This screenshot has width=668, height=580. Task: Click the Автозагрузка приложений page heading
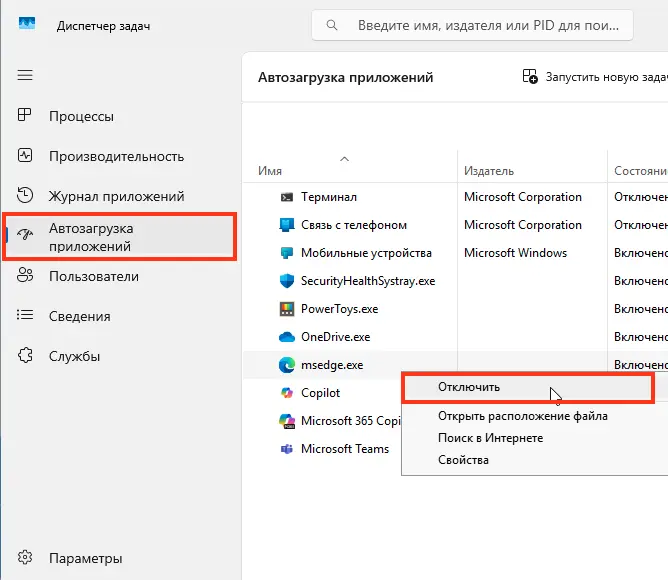pos(346,78)
